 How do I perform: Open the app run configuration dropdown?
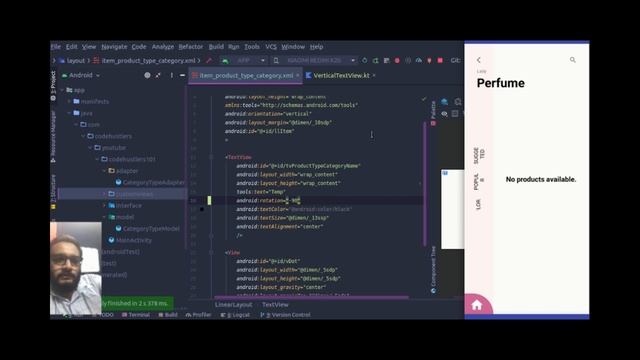[245, 60]
